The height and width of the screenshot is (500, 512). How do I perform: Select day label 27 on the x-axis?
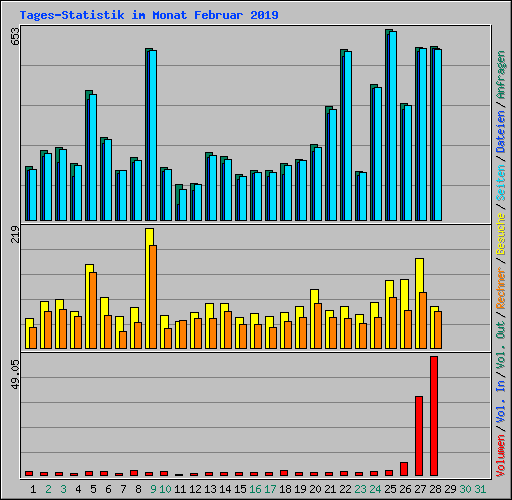coord(420,489)
